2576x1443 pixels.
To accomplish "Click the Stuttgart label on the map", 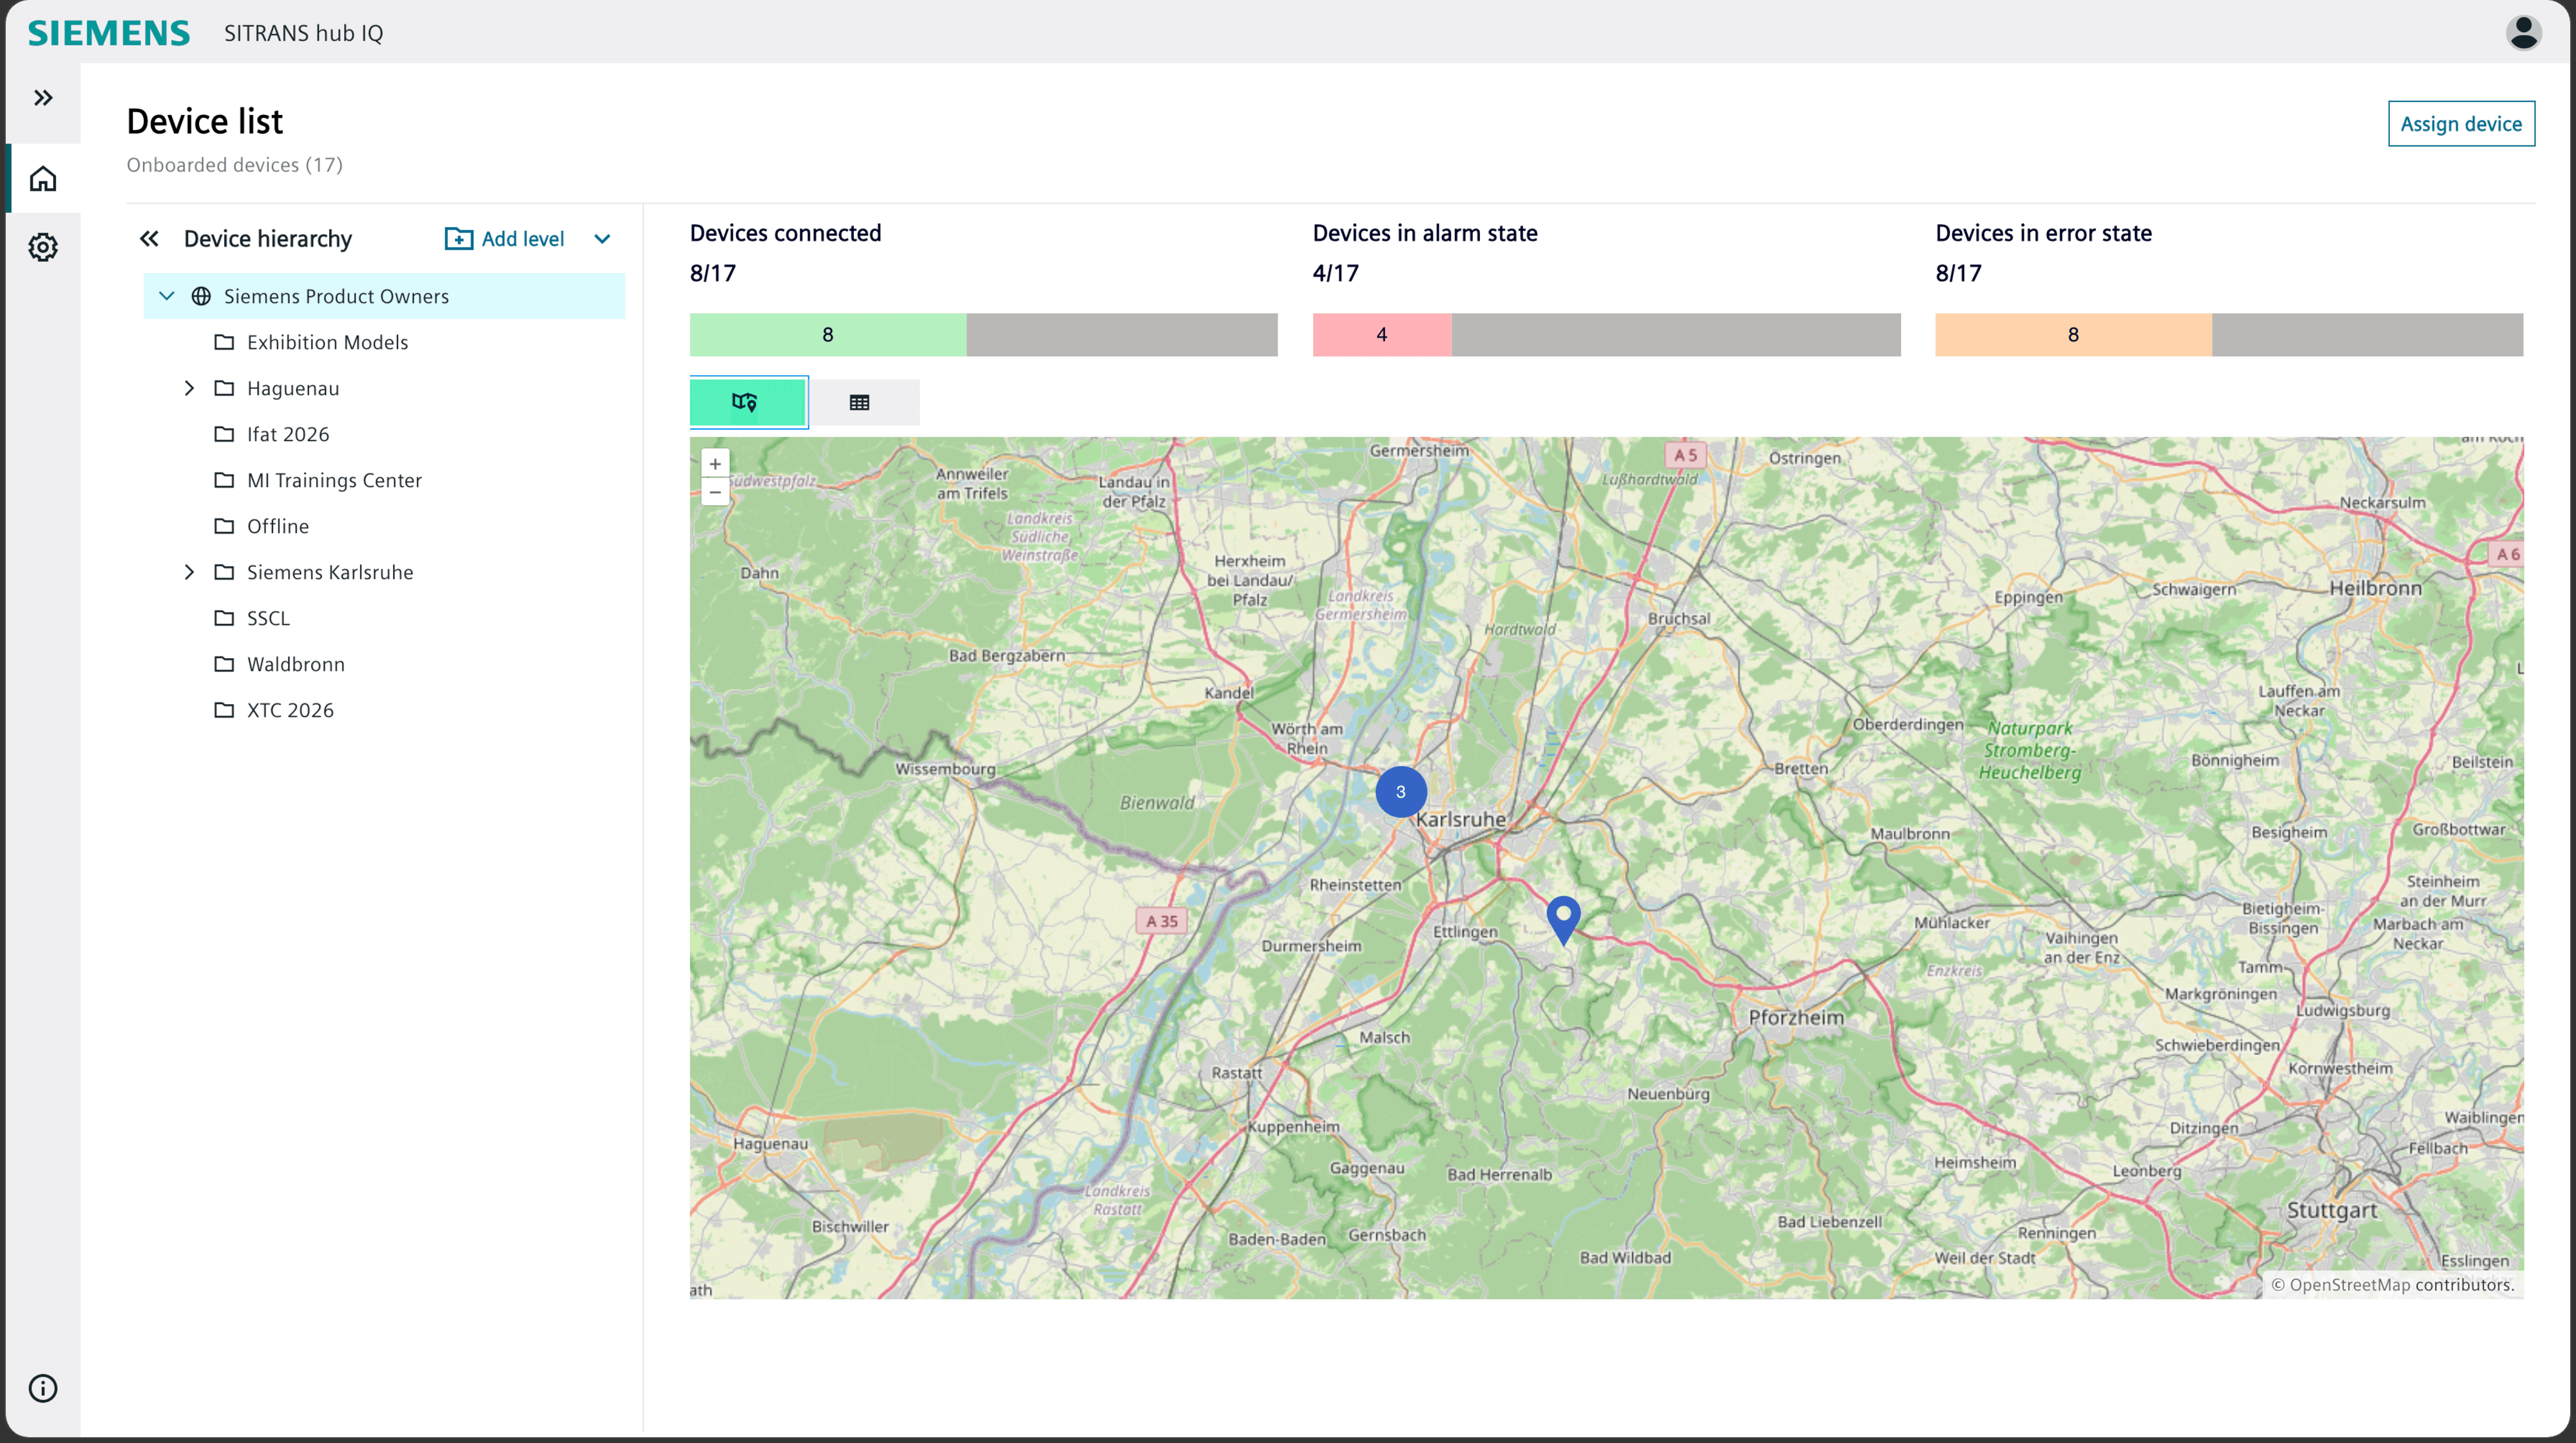I will [2332, 1210].
